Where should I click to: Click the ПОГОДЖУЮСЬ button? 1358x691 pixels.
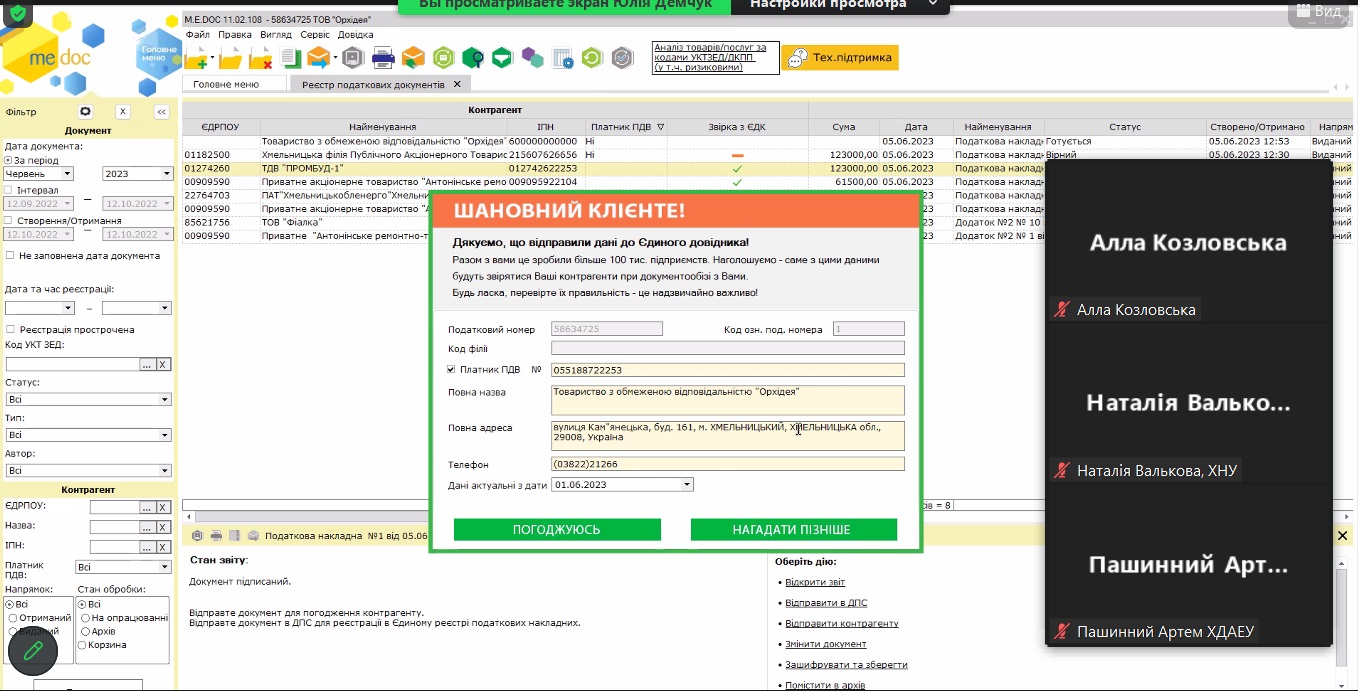[x=557, y=529]
